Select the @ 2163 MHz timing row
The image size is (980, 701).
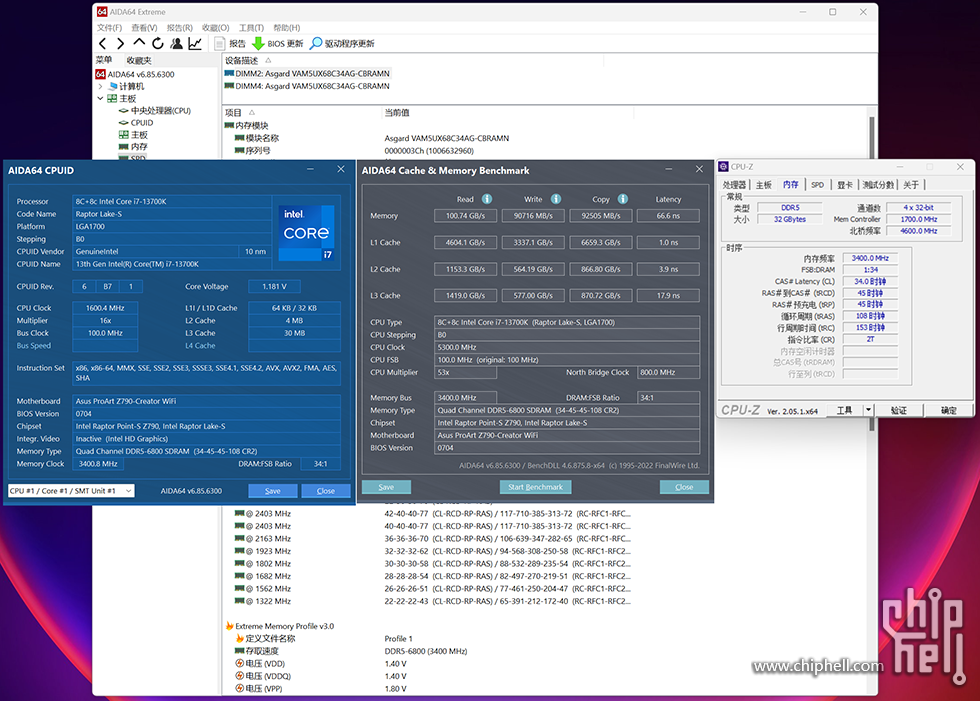coord(432,539)
